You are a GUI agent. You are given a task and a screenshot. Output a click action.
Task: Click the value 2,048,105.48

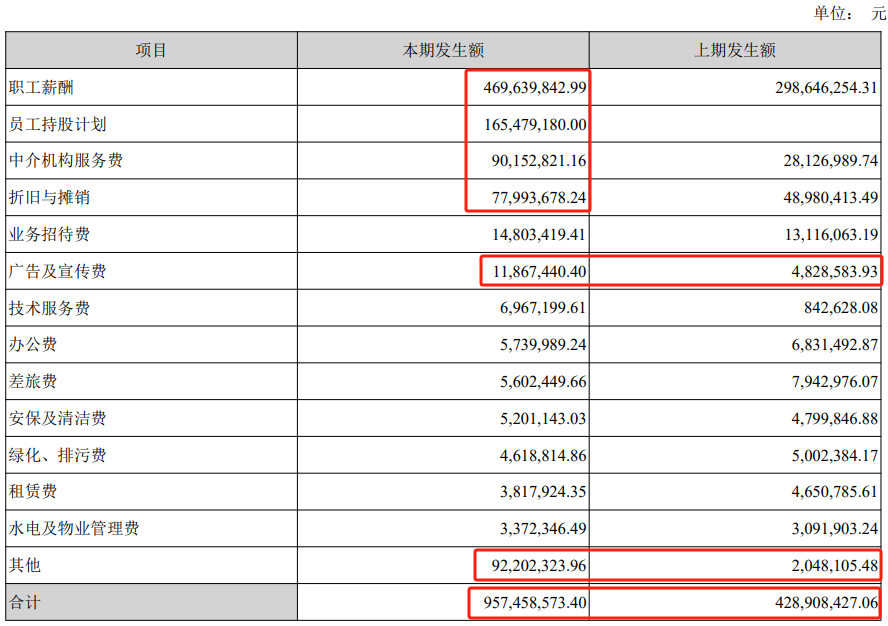[834, 565]
